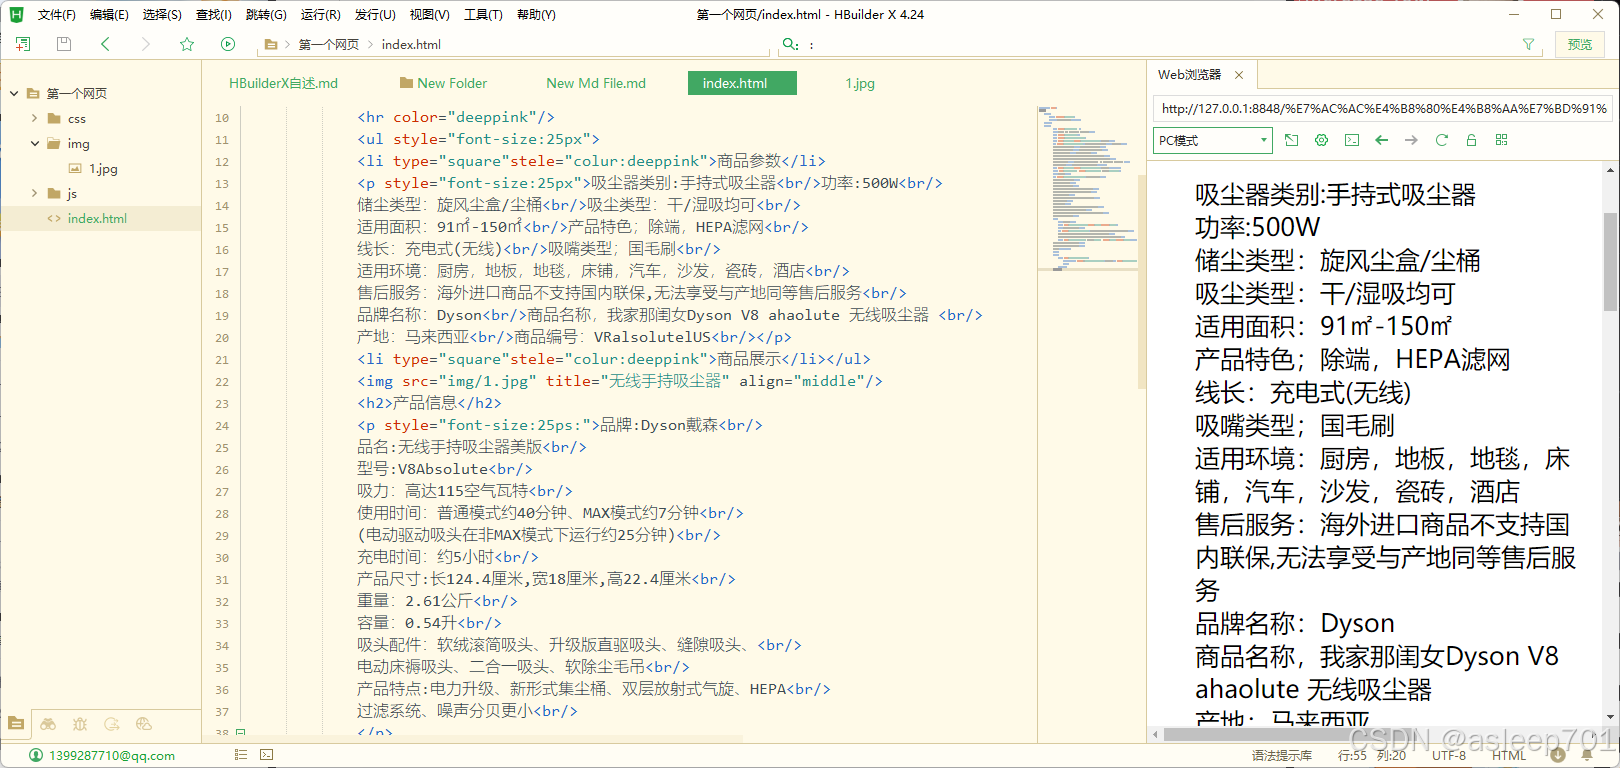This screenshot has width=1620, height=768.
Task: Open the terminal icon in status bar
Action: pyautogui.click(x=267, y=755)
